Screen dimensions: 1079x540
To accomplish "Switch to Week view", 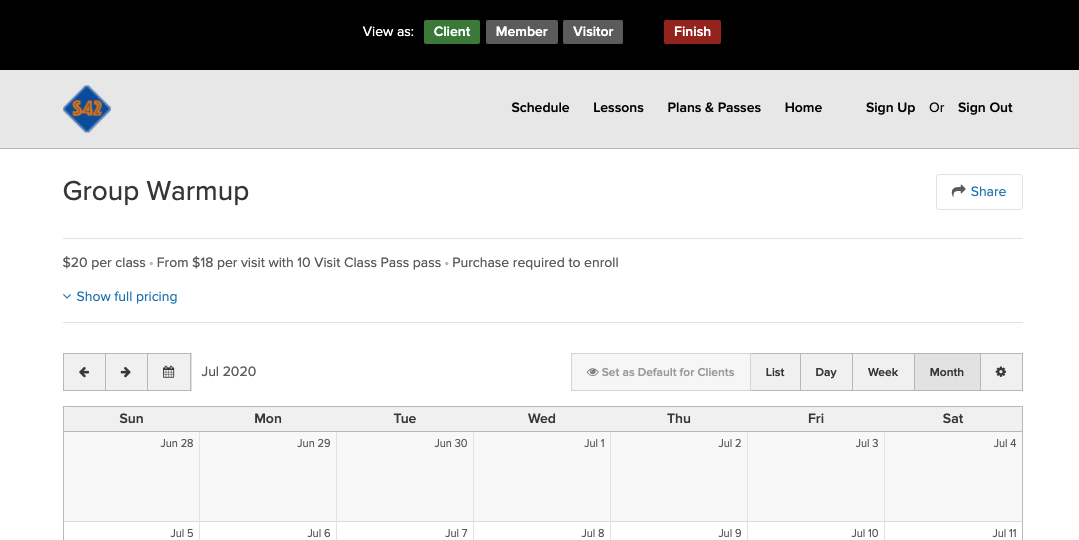I will click(x=883, y=372).
